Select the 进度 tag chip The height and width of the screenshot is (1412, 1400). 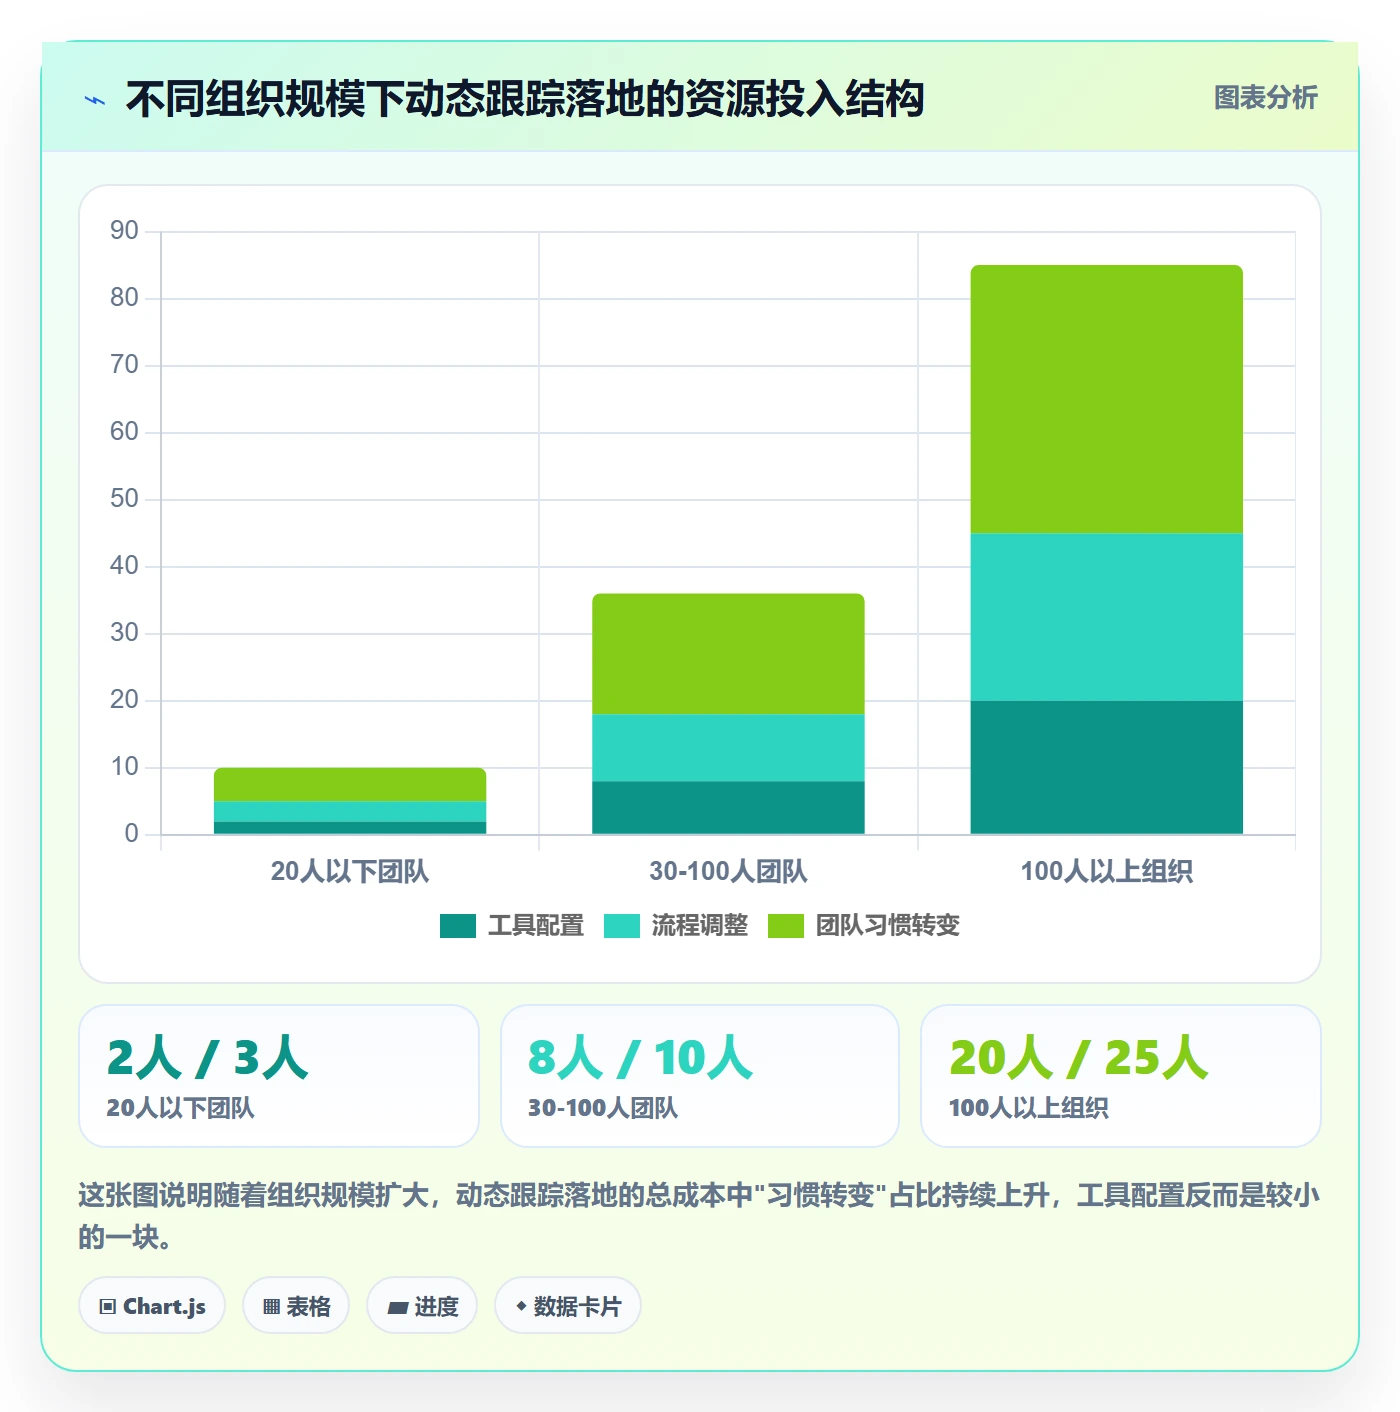[x=422, y=1306]
